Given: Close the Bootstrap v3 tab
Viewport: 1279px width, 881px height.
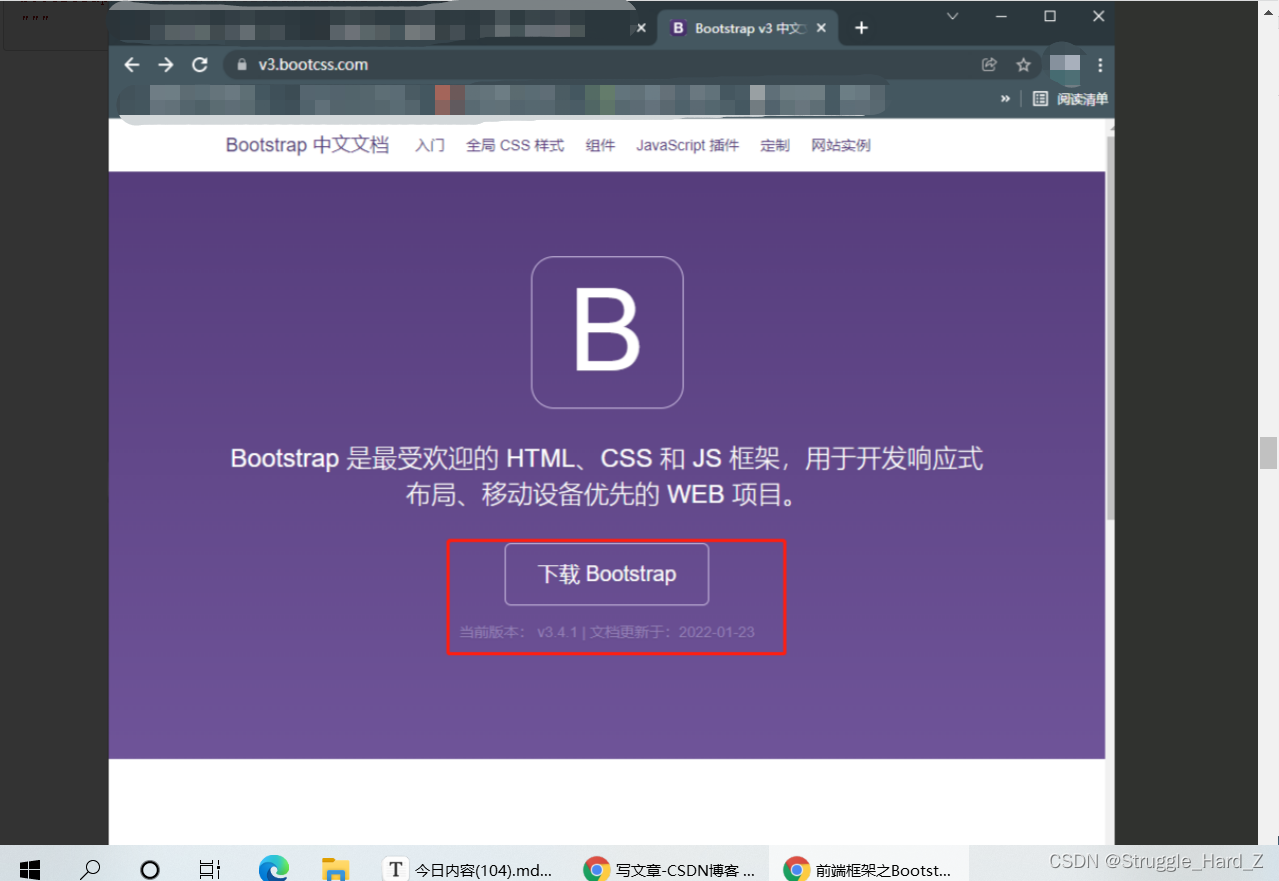Looking at the screenshot, I should 822,28.
